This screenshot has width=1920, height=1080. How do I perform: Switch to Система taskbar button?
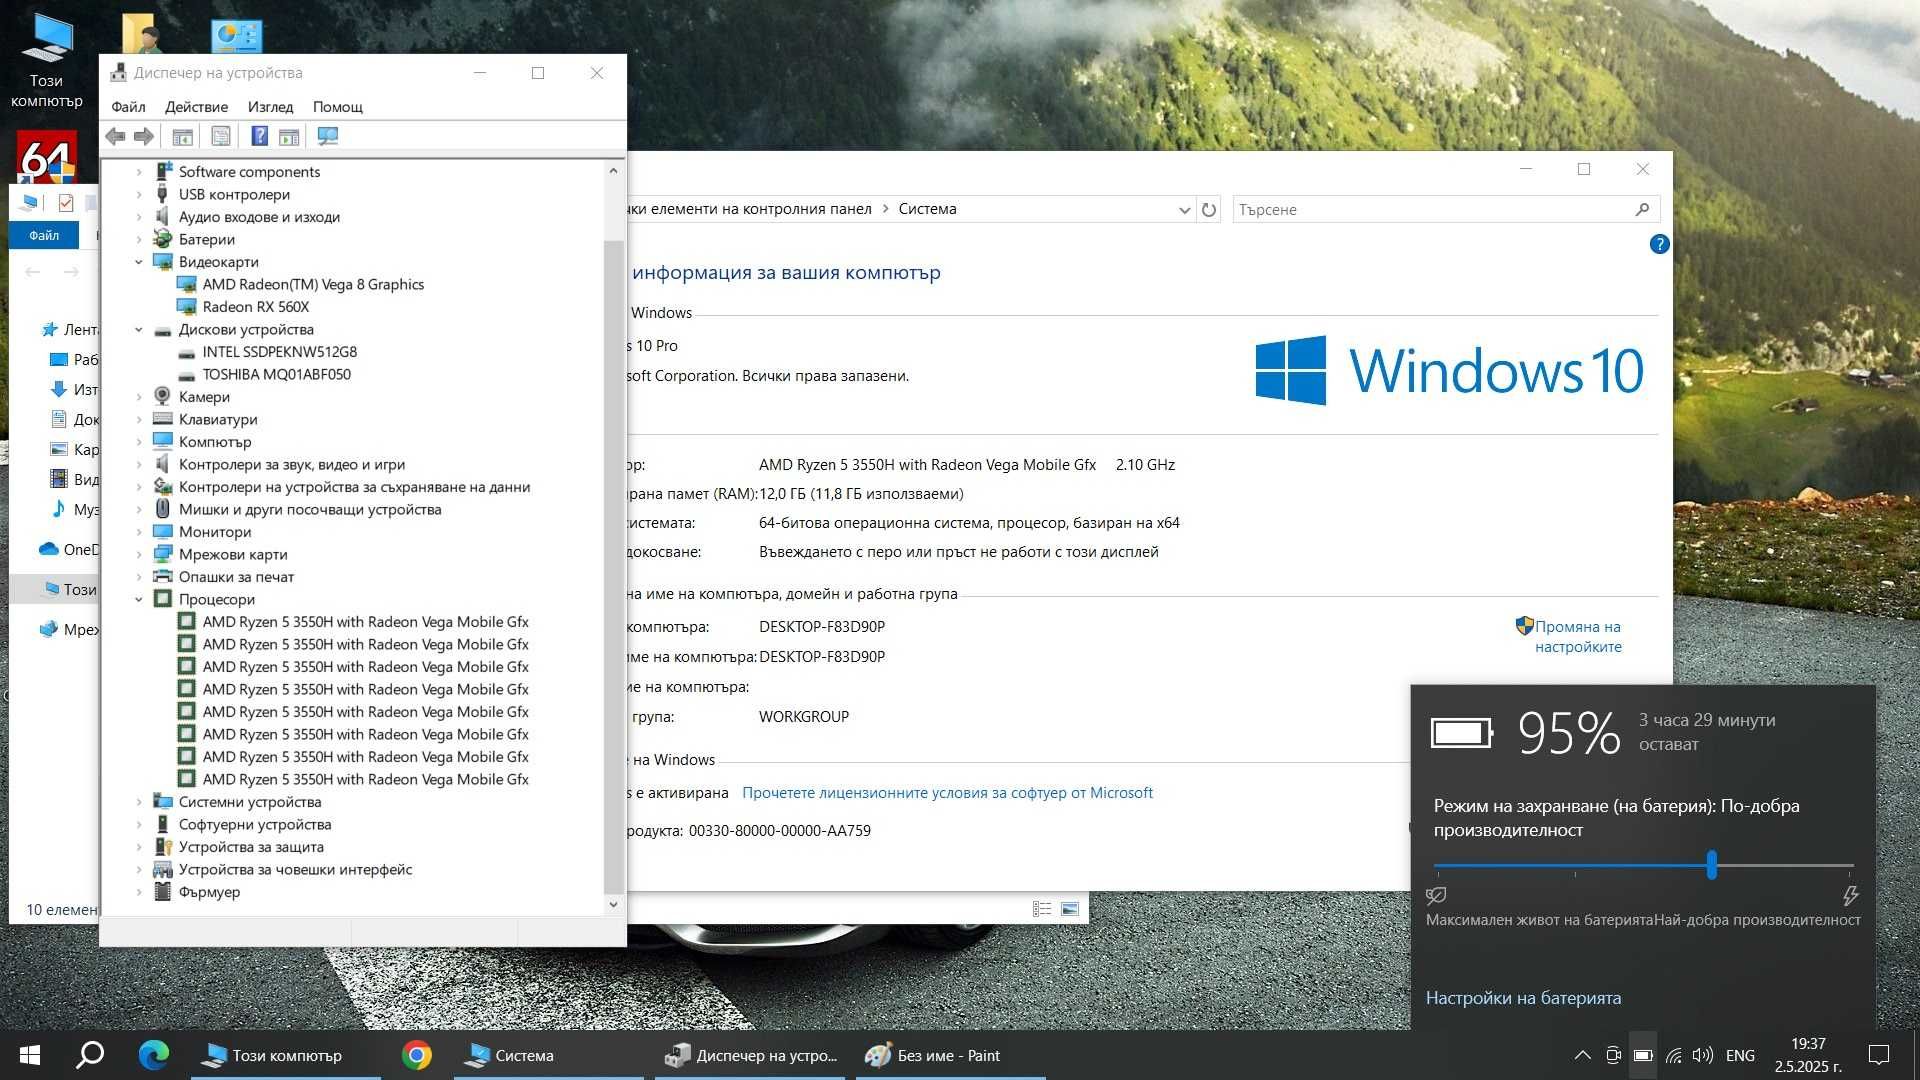coord(549,1055)
